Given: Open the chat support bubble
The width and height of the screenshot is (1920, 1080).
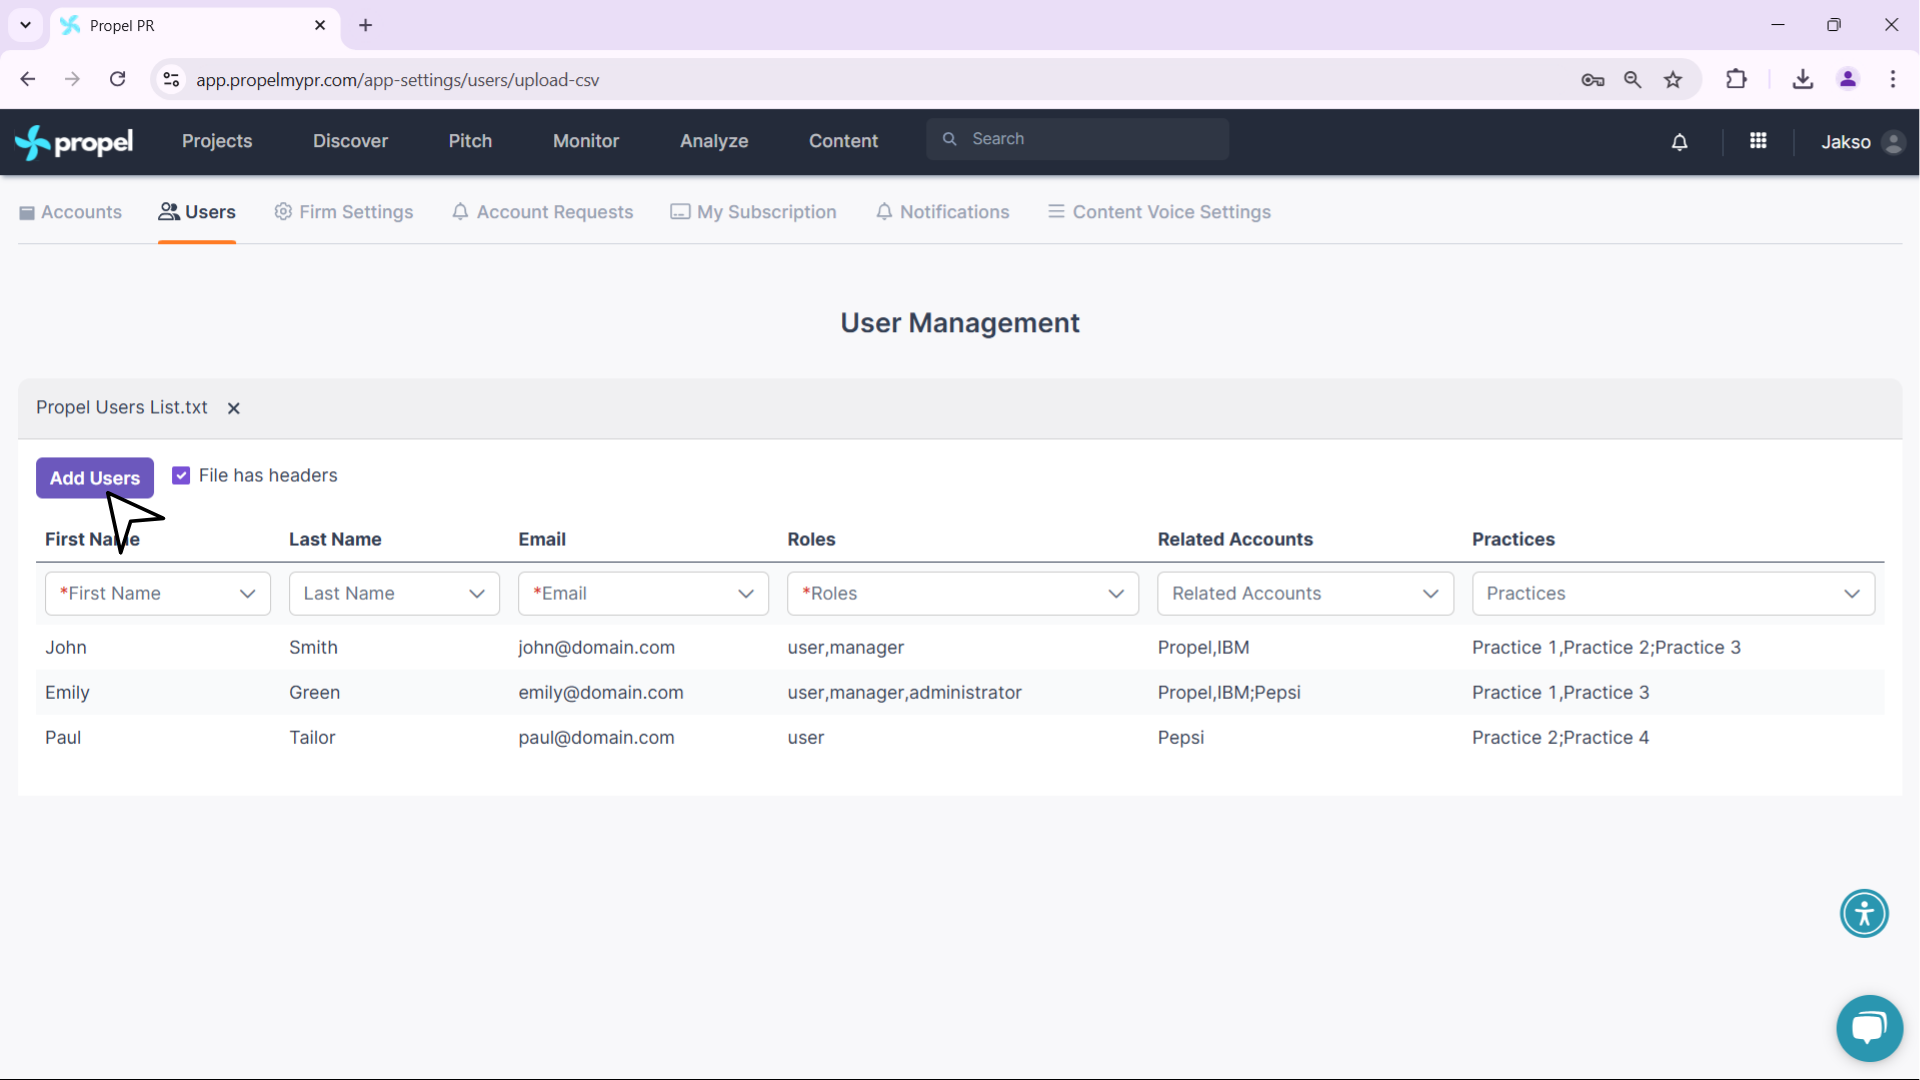Looking at the screenshot, I should [x=1869, y=1028].
